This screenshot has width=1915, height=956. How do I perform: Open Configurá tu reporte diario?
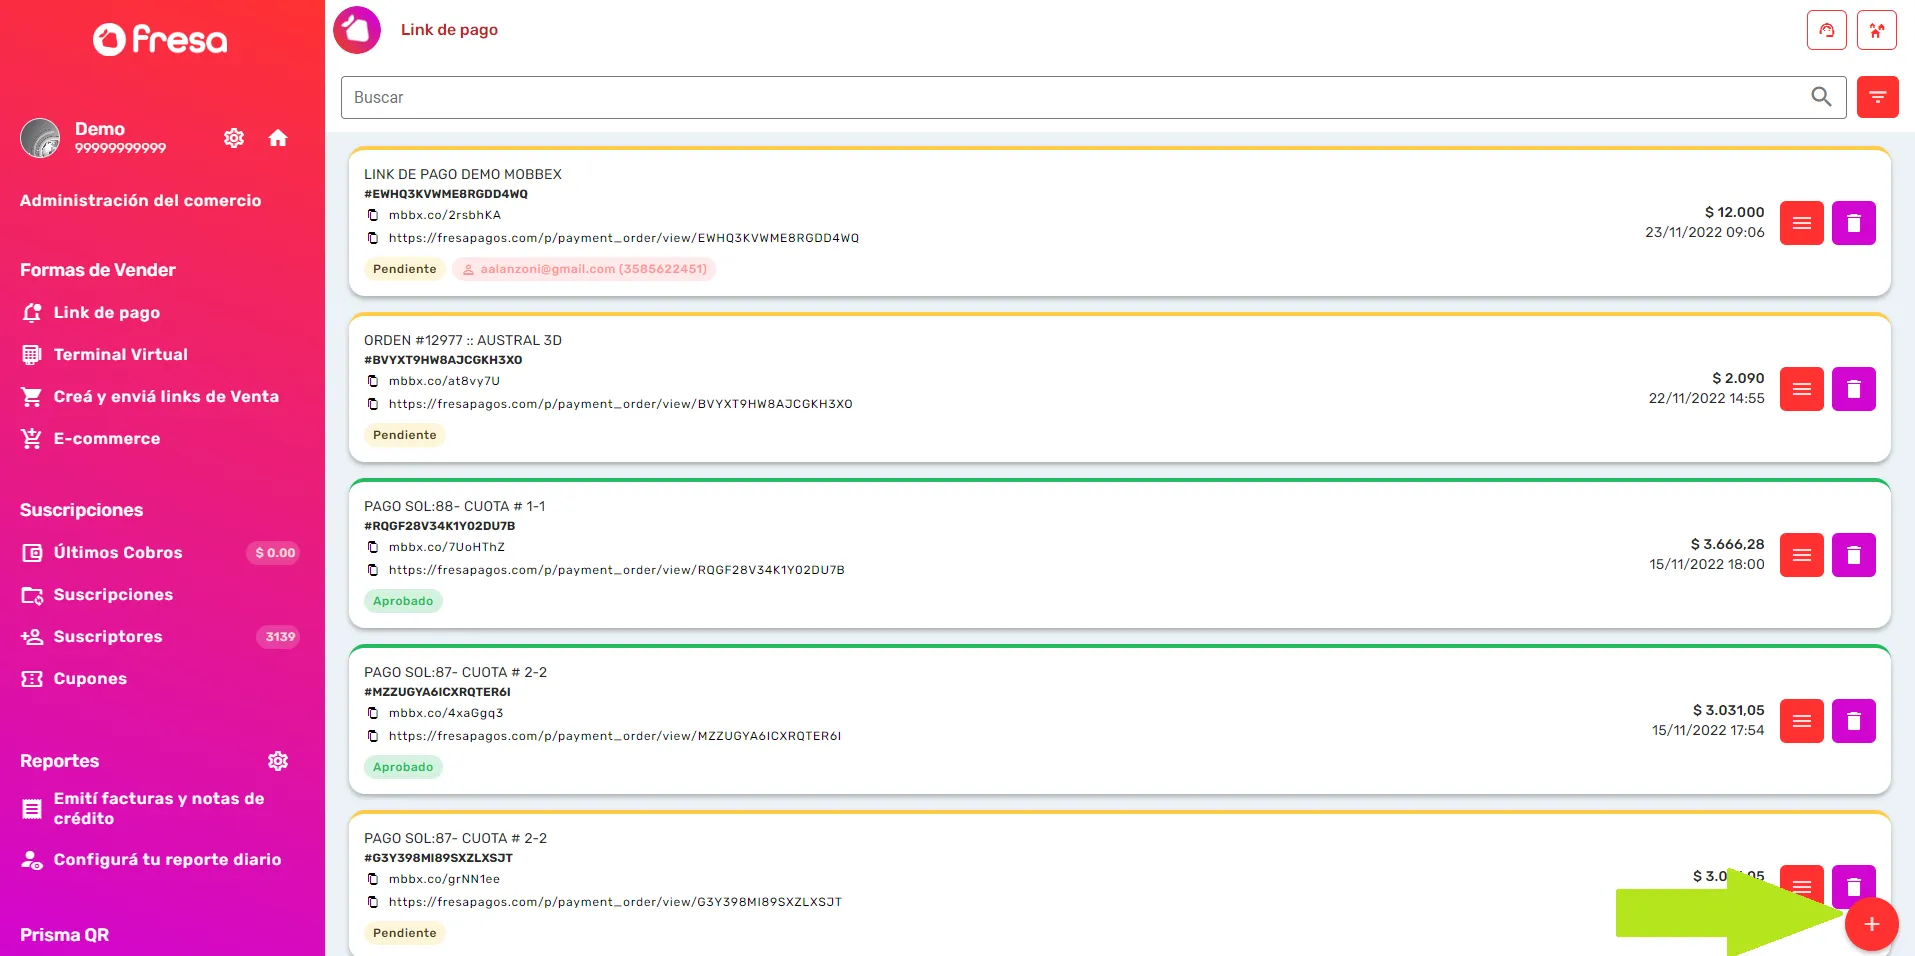tap(167, 859)
